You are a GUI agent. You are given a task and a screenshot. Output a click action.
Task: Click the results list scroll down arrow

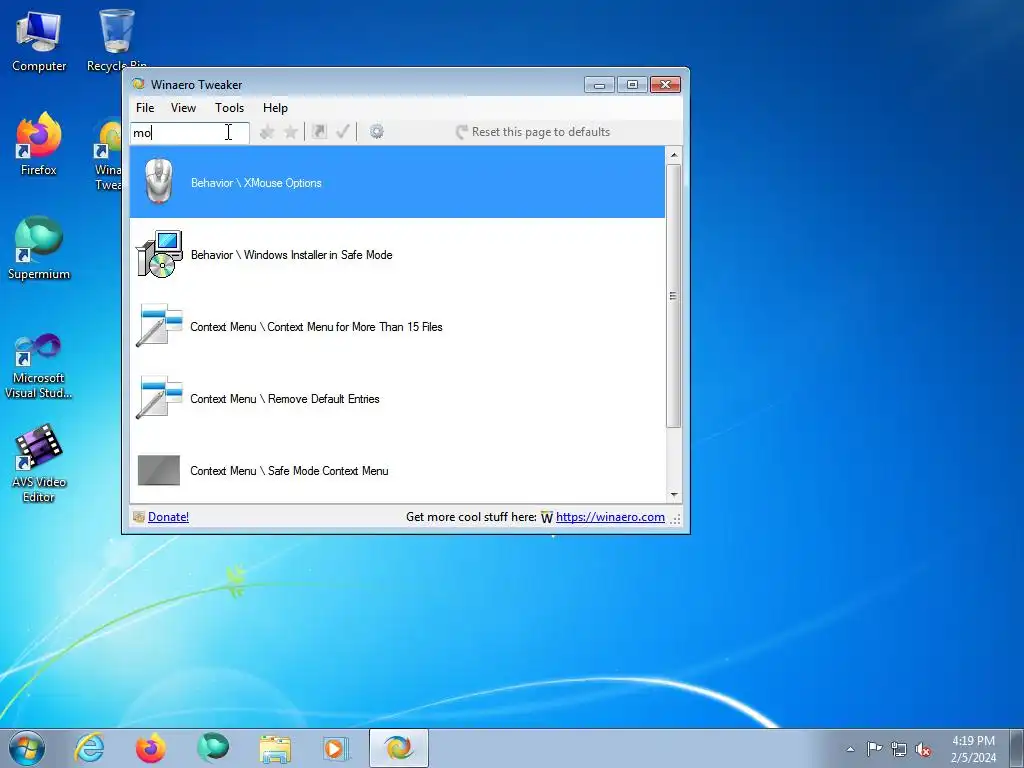[x=674, y=496]
